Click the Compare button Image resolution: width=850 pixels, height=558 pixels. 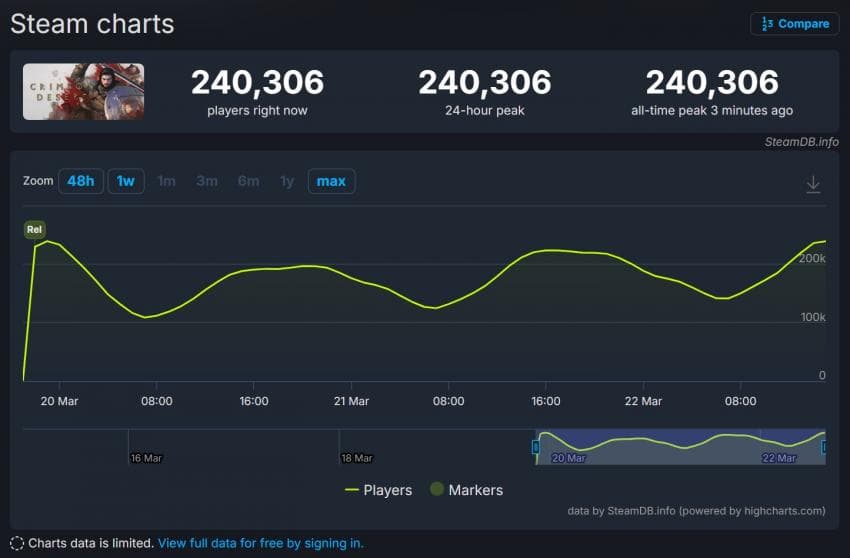coord(794,24)
